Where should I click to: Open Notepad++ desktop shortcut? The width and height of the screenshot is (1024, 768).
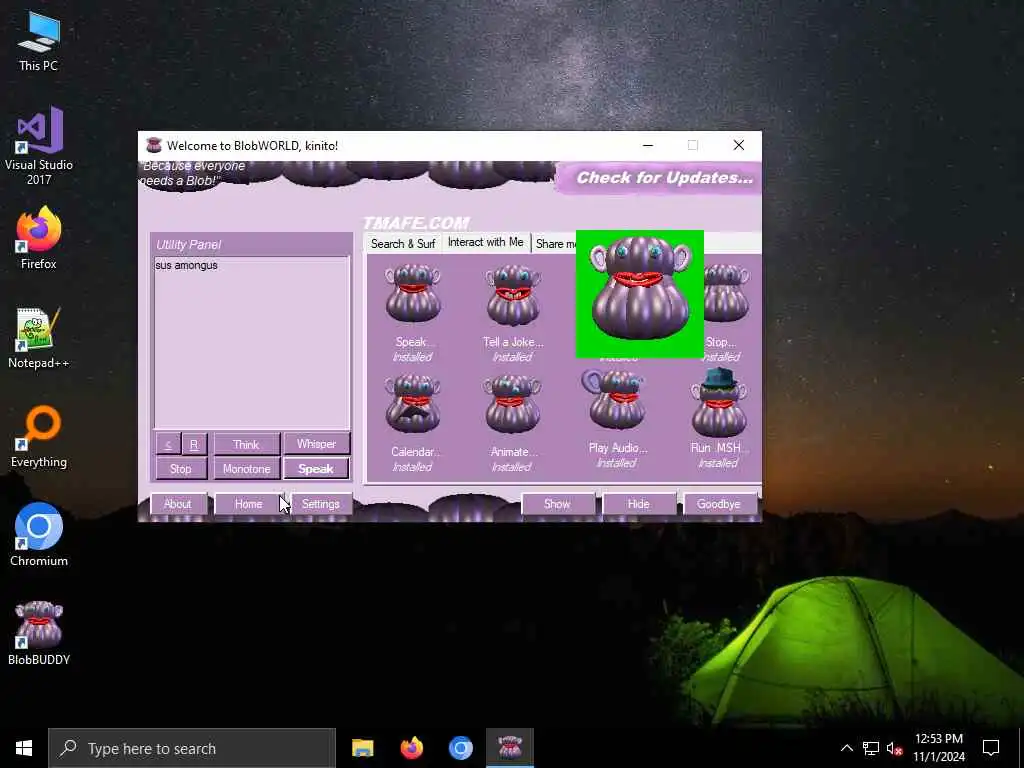click(39, 337)
